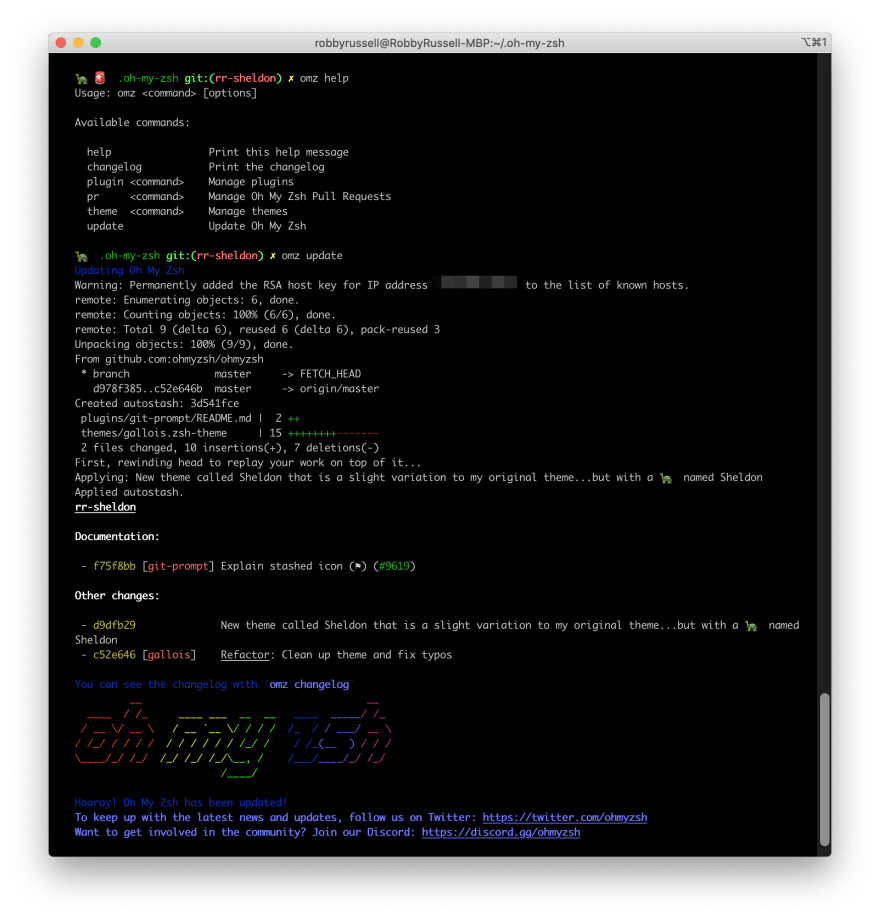The image size is (880, 921).
Task: Click the window title robbyrussell@RobbyRussell-MBP
Action: tap(439, 43)
